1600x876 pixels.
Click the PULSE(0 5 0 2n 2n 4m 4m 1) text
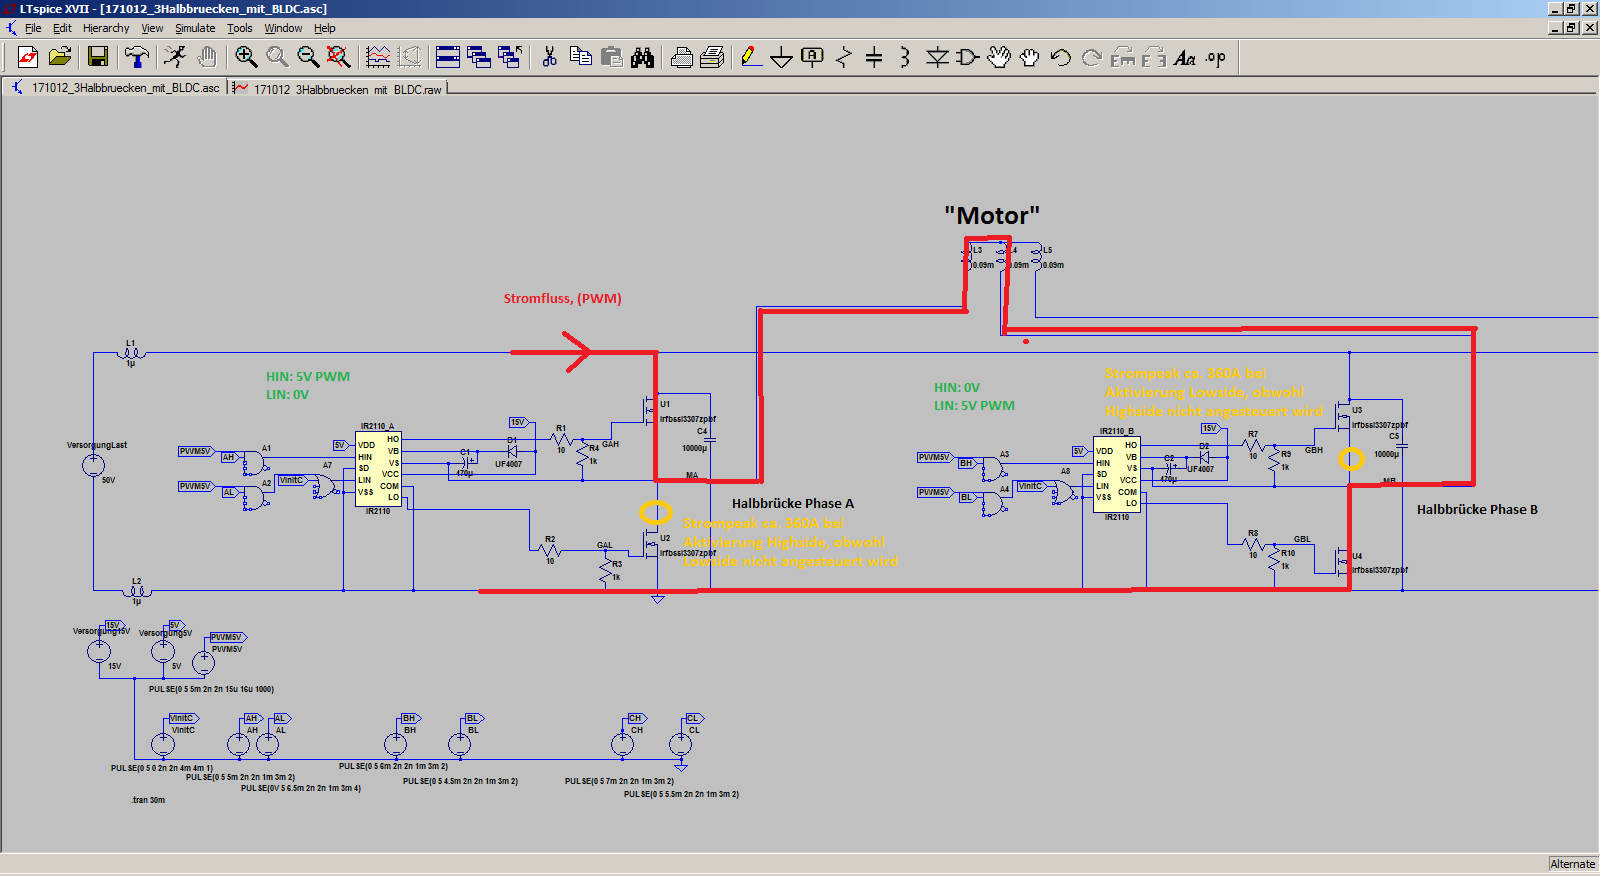[x=162, y=769]
